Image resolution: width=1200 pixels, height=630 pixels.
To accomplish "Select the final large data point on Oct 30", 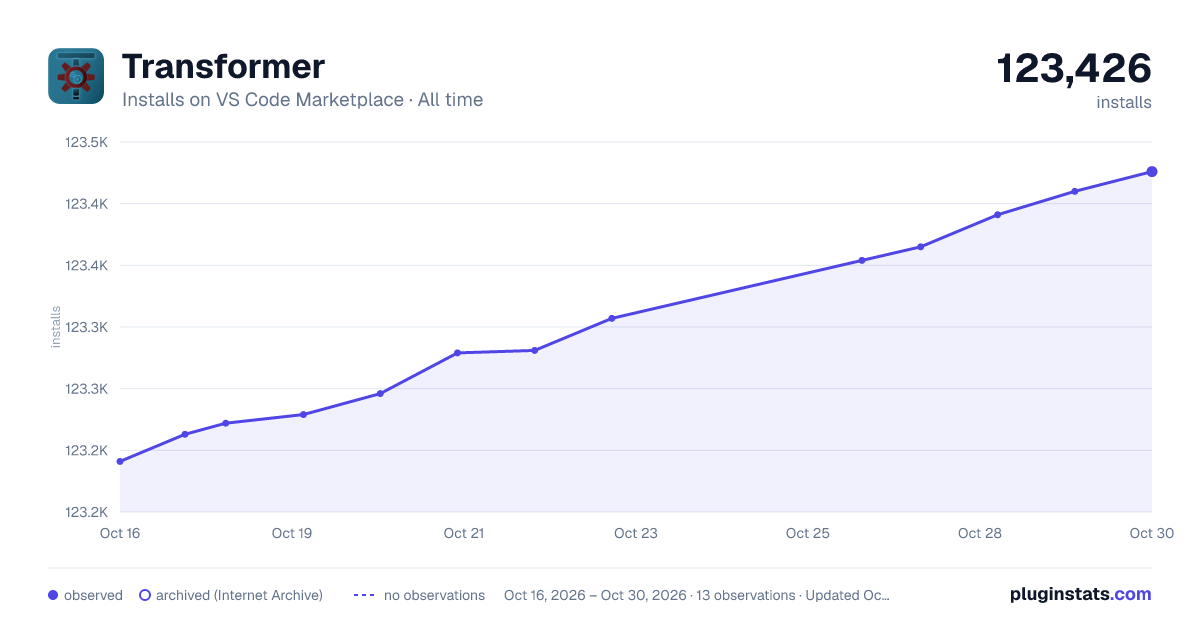I will click(x=1152, y=172).
